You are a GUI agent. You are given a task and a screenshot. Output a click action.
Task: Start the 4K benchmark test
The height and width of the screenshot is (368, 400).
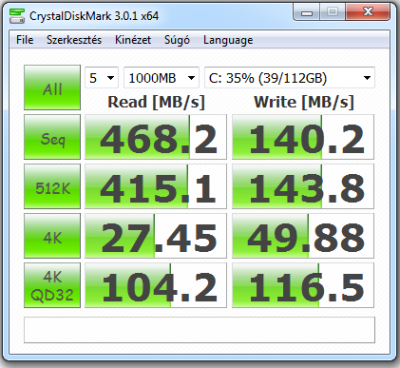52,236
